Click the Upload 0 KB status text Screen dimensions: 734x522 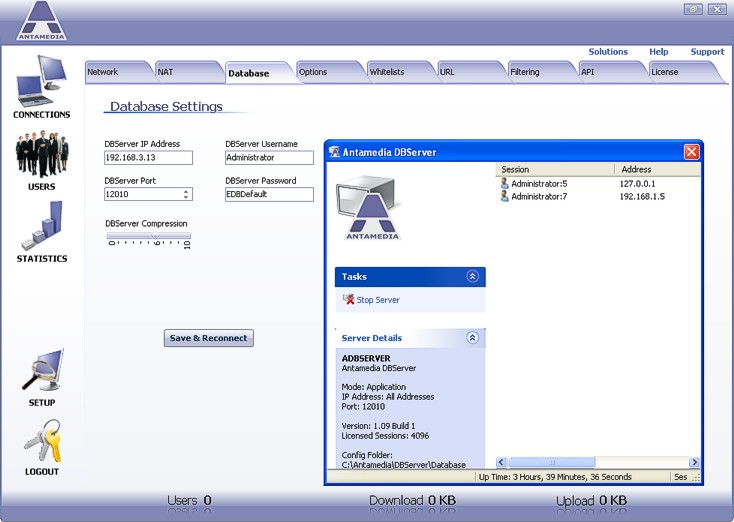(591, 500)
